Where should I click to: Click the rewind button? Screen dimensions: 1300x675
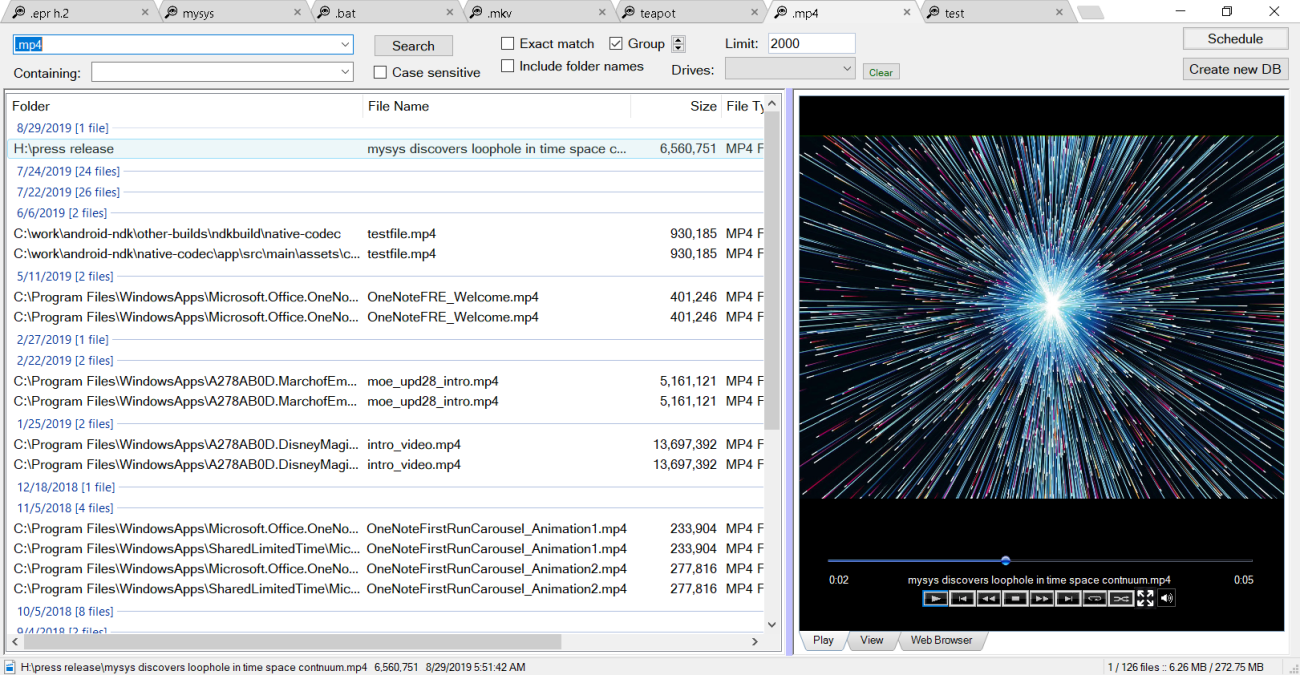click(988, 599)
